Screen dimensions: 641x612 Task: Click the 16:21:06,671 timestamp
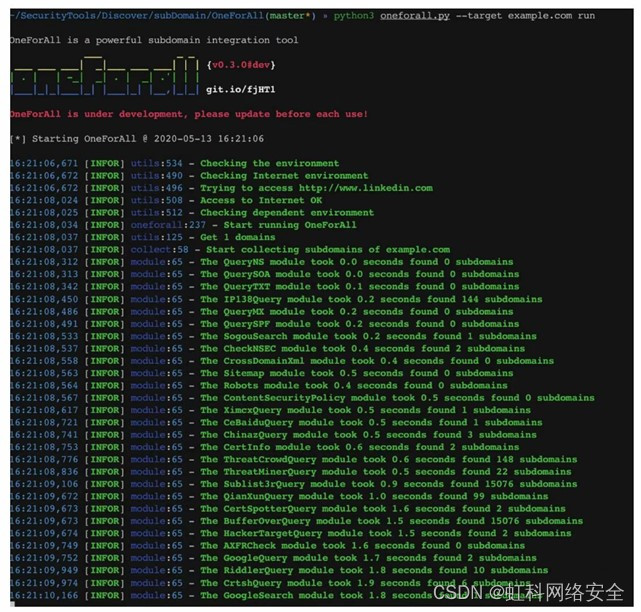[x=44, y=164]
